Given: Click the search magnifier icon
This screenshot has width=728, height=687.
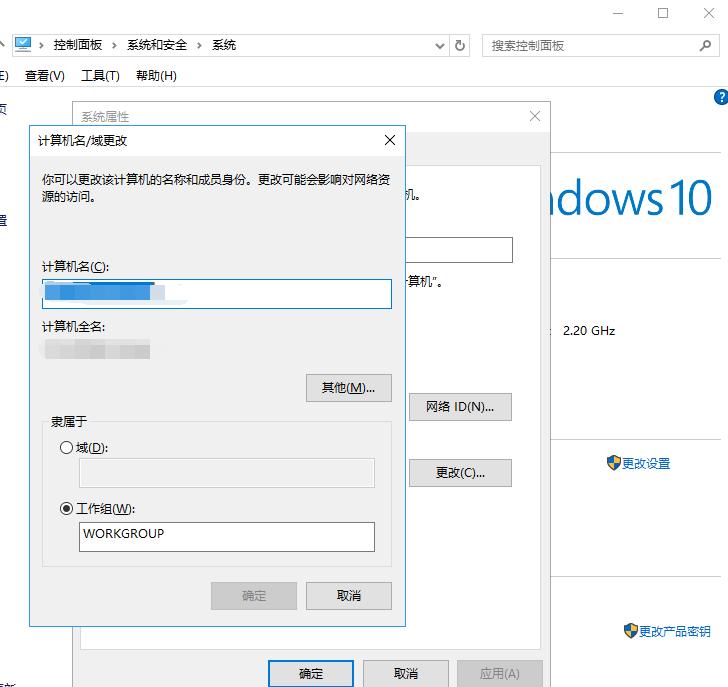Looking at the screenshot, I should tap(705, 45).
